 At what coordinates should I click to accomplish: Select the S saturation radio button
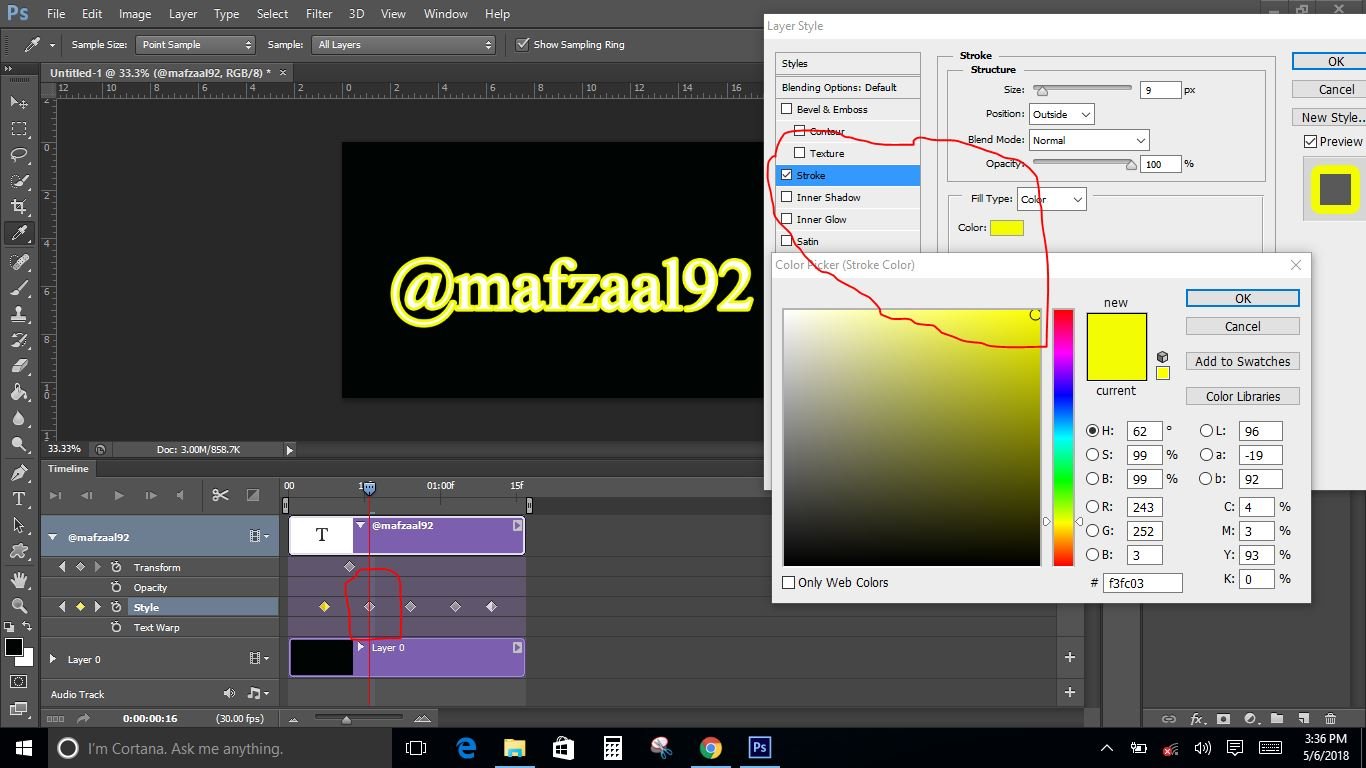1093,454
